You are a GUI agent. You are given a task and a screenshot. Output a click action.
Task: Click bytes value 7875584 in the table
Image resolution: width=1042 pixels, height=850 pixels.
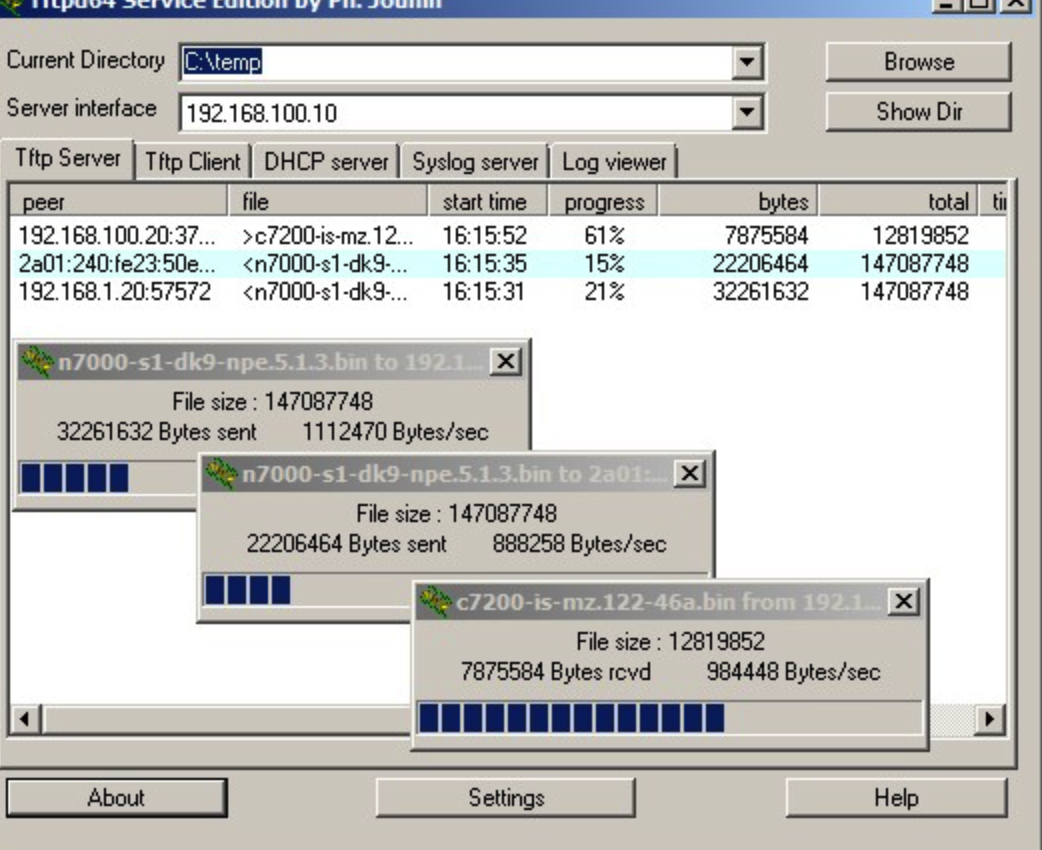[766, 236]
